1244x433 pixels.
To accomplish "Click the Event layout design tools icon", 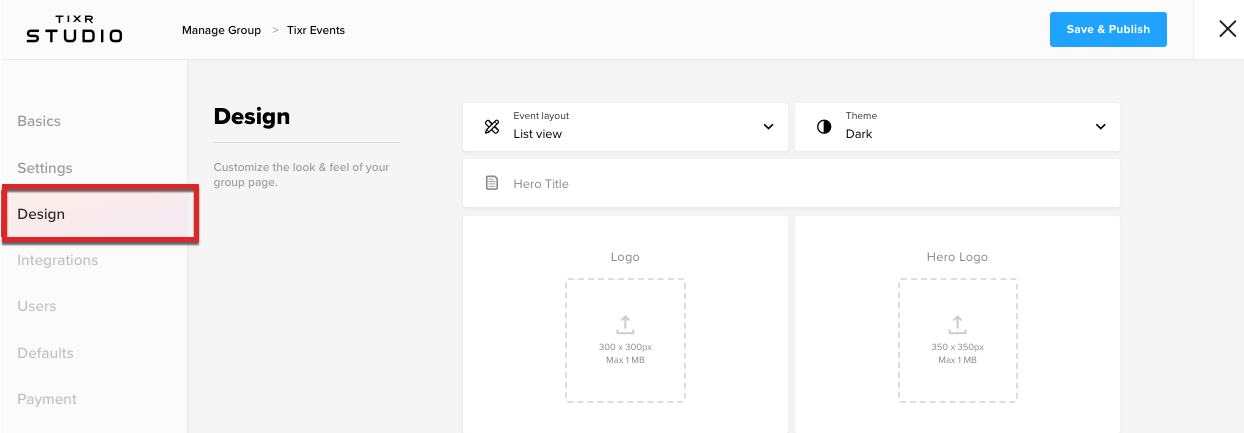I will tap(491, 127).
